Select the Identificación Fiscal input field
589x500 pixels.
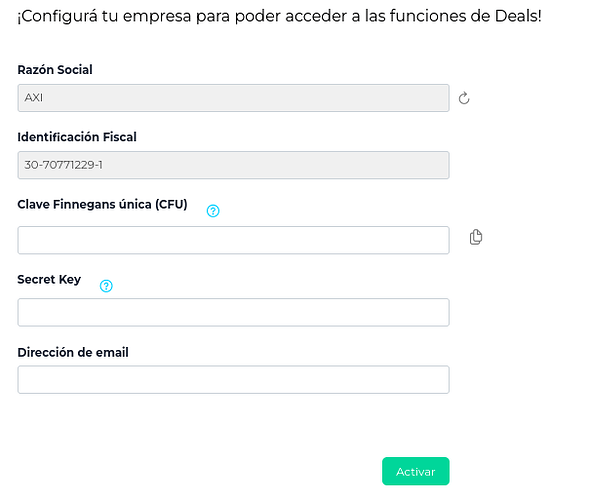(233, 165)
